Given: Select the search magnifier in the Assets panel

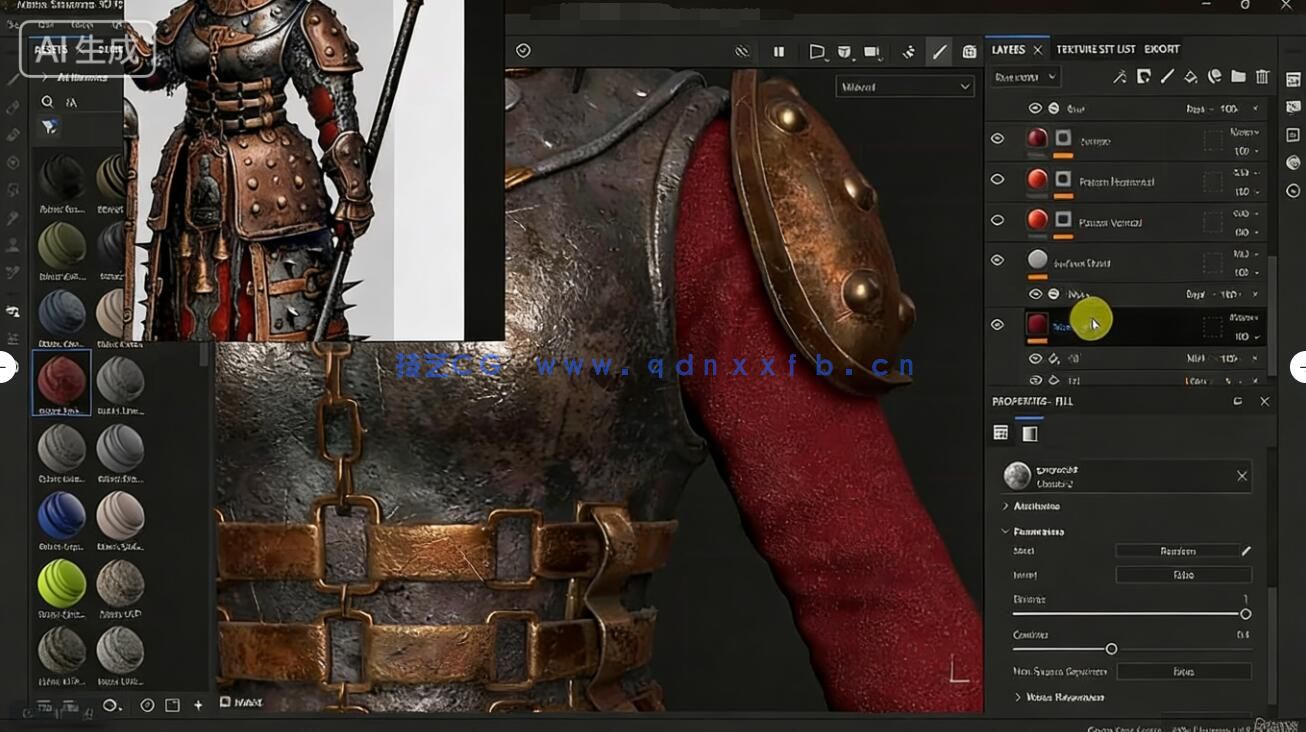Looking at the screenshot, I should pos(47,101).
